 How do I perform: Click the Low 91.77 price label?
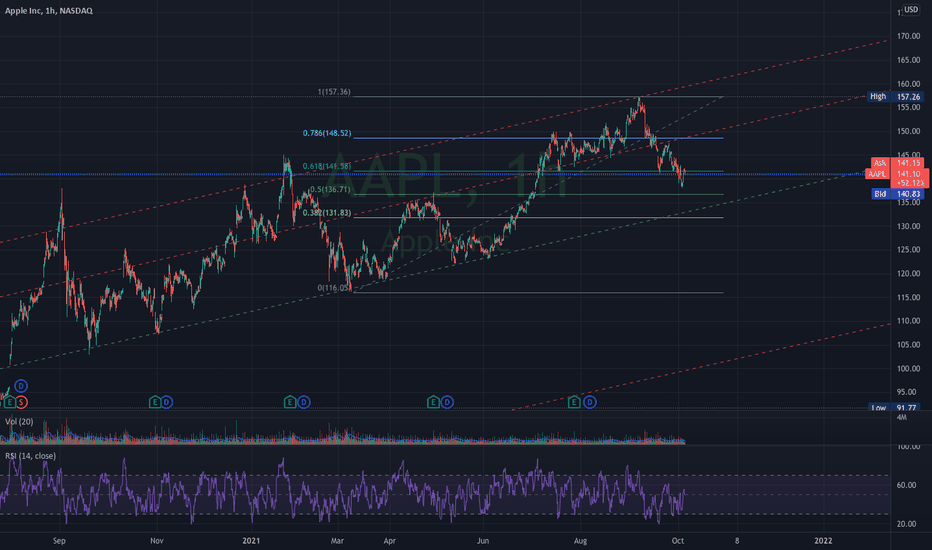(895, 408)
